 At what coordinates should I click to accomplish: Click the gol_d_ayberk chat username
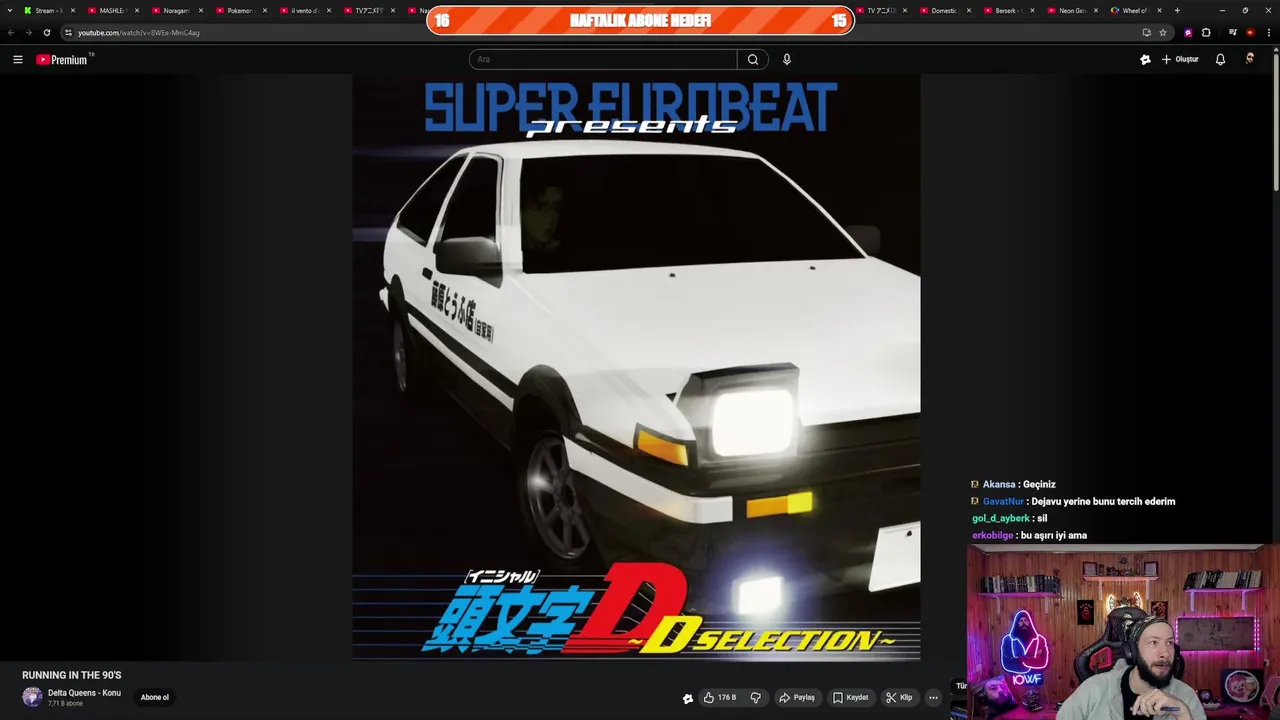tap(1001, 518)
